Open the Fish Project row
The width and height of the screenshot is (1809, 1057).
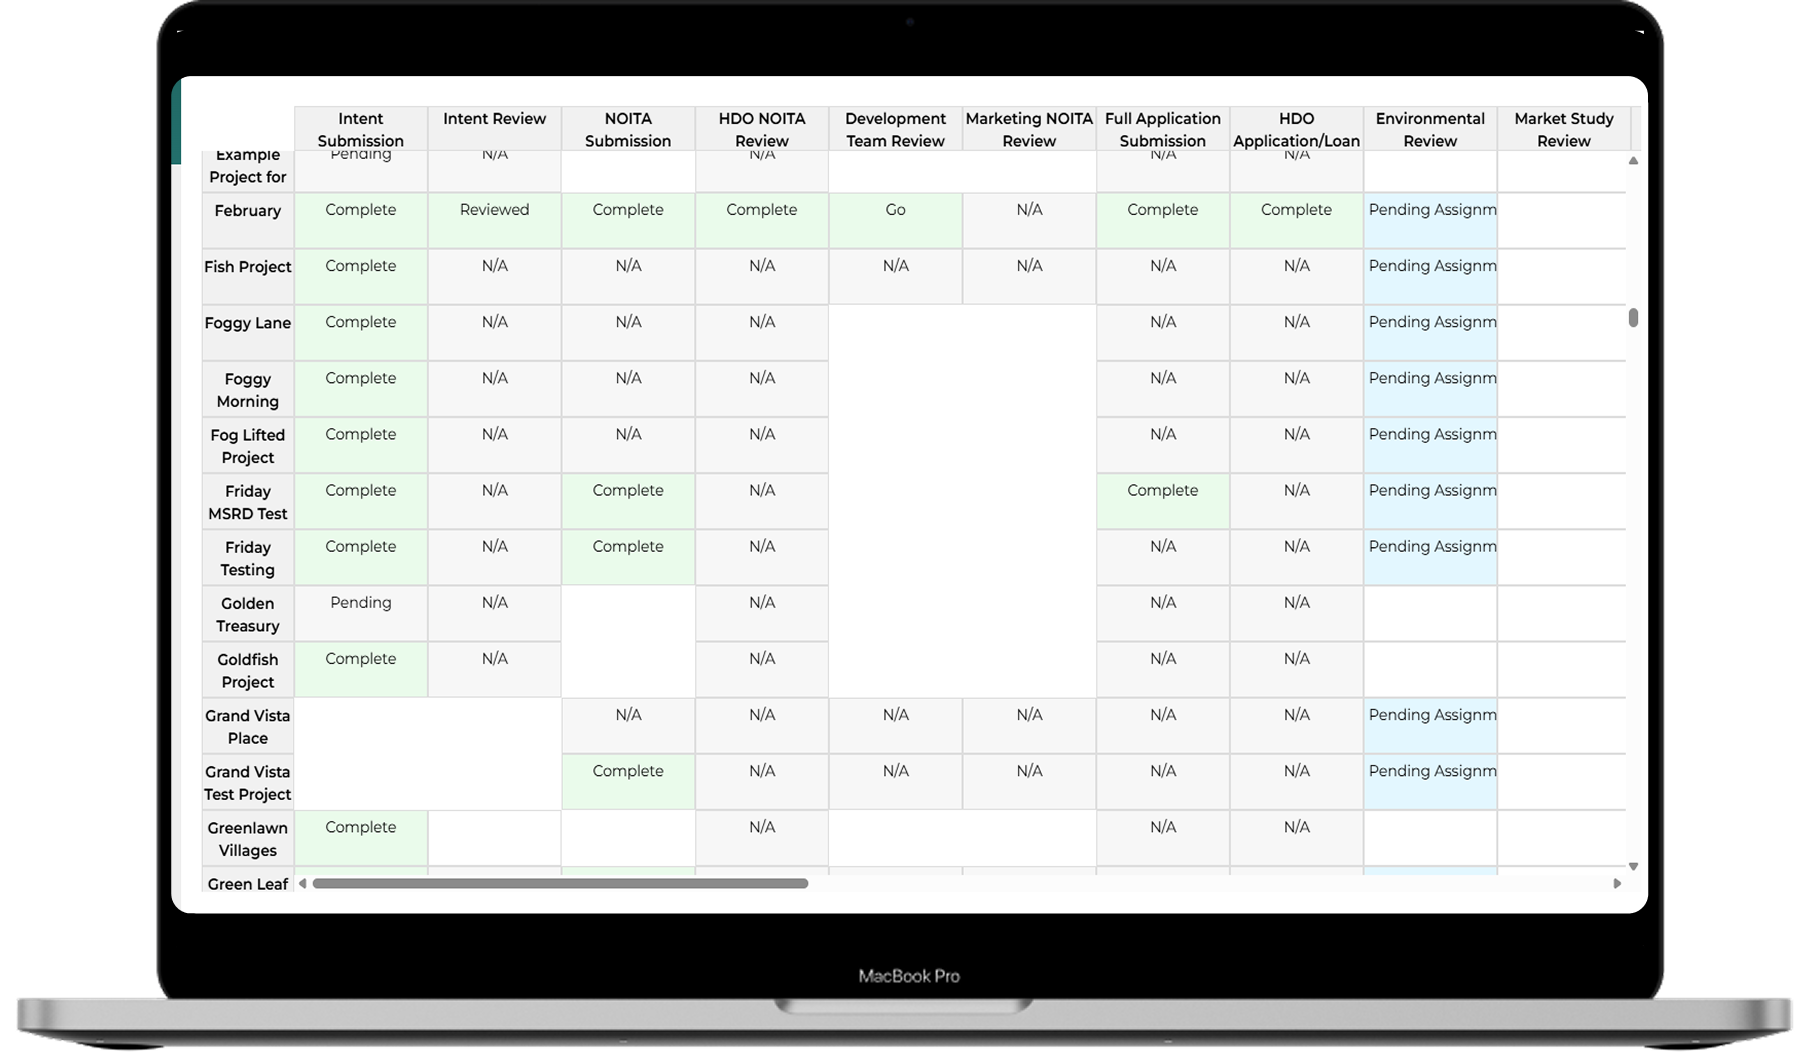tap(248, 277)
